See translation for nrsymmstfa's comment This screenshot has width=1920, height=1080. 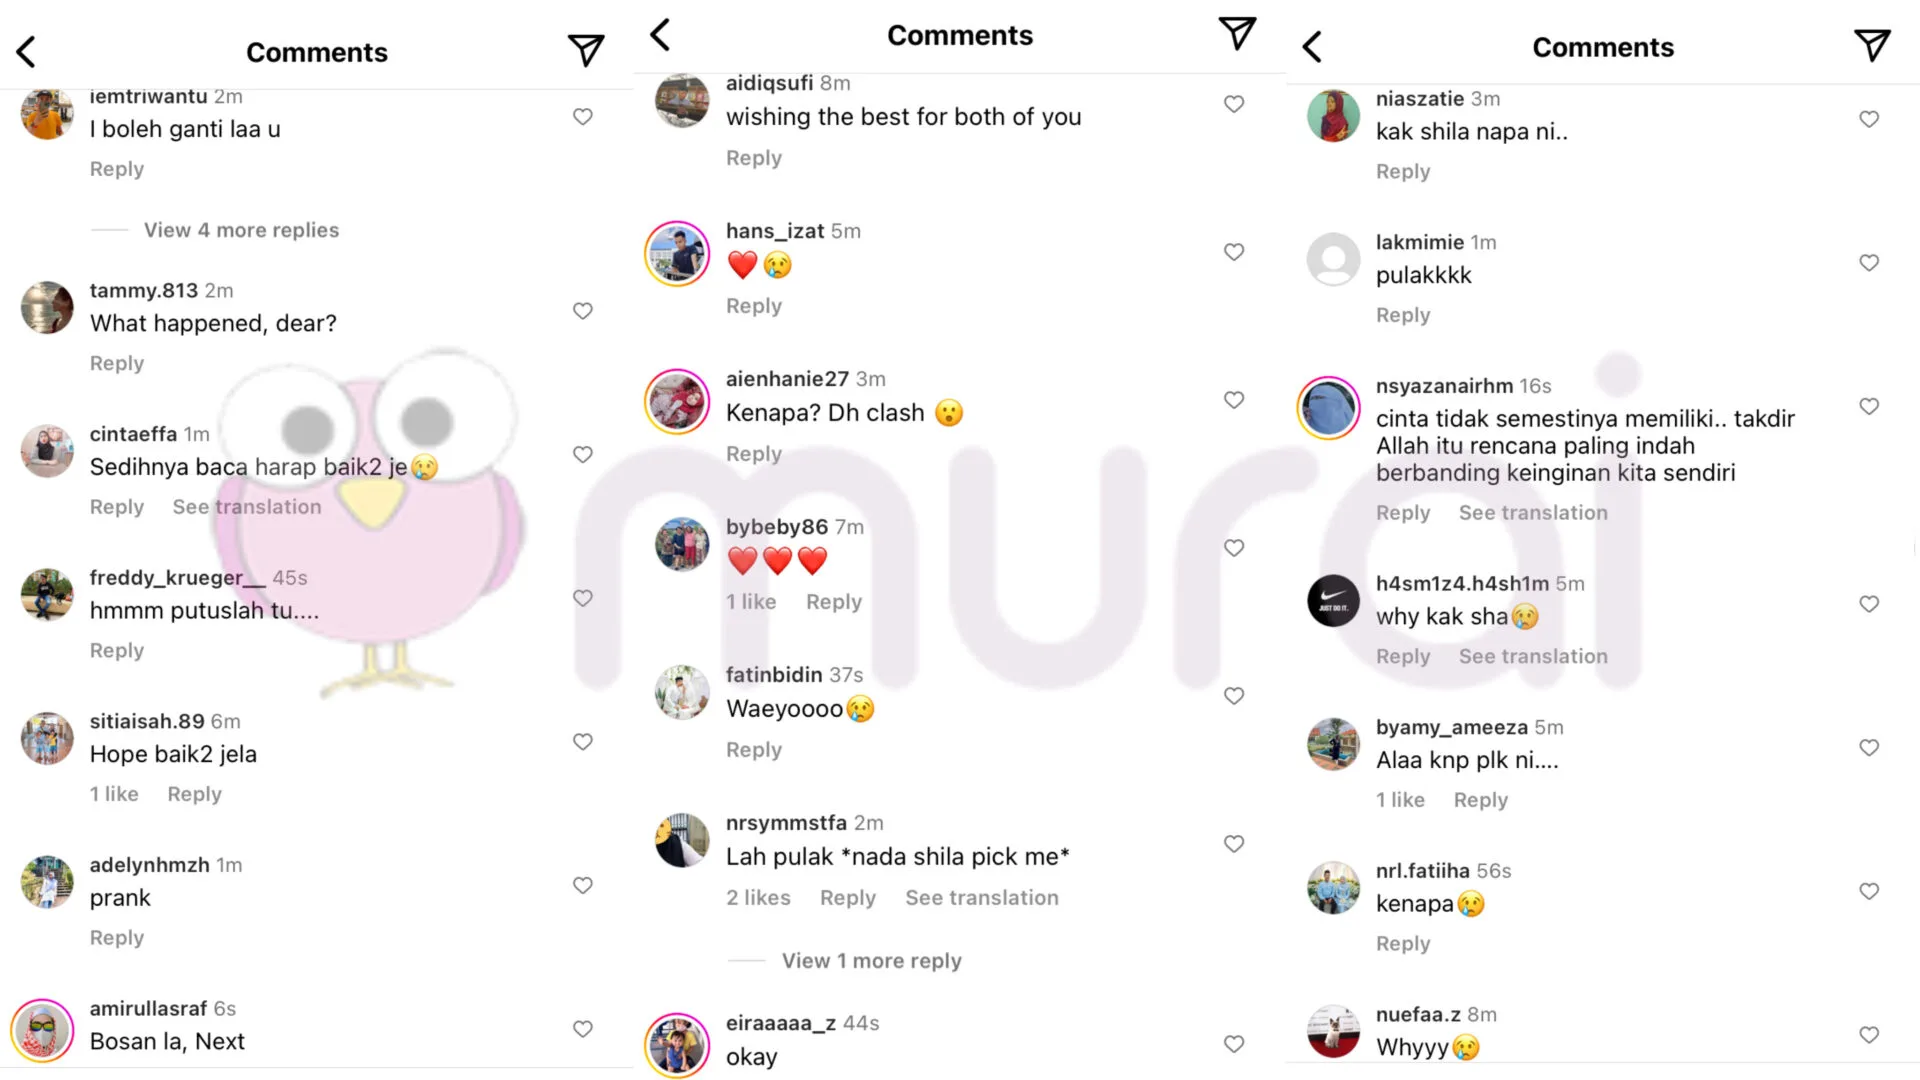(x=982, y=898)
